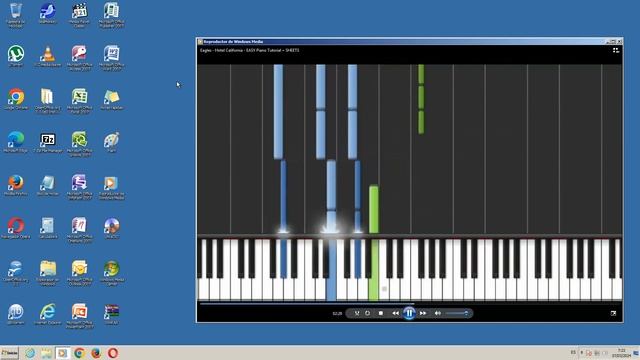The height and width of the screenshot is (360, 640).
Task: Open the OpenOffice folder desktop icon
Action: tap(47, 101)
